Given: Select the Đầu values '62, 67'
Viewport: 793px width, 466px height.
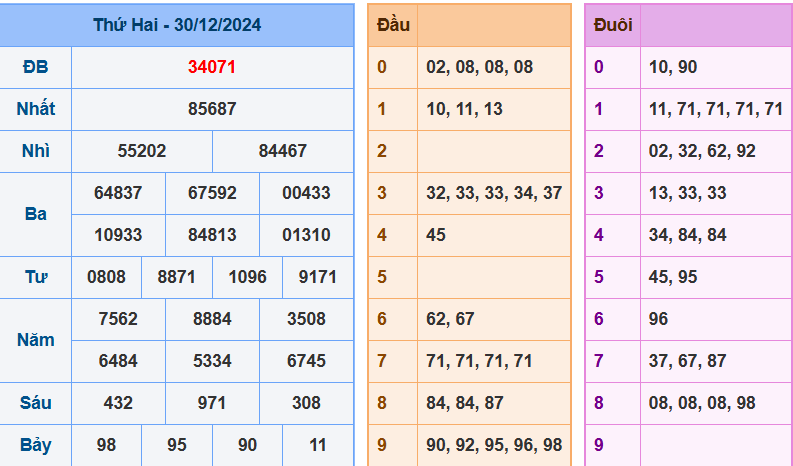Looking at the screenshot, I should (450, 319).
